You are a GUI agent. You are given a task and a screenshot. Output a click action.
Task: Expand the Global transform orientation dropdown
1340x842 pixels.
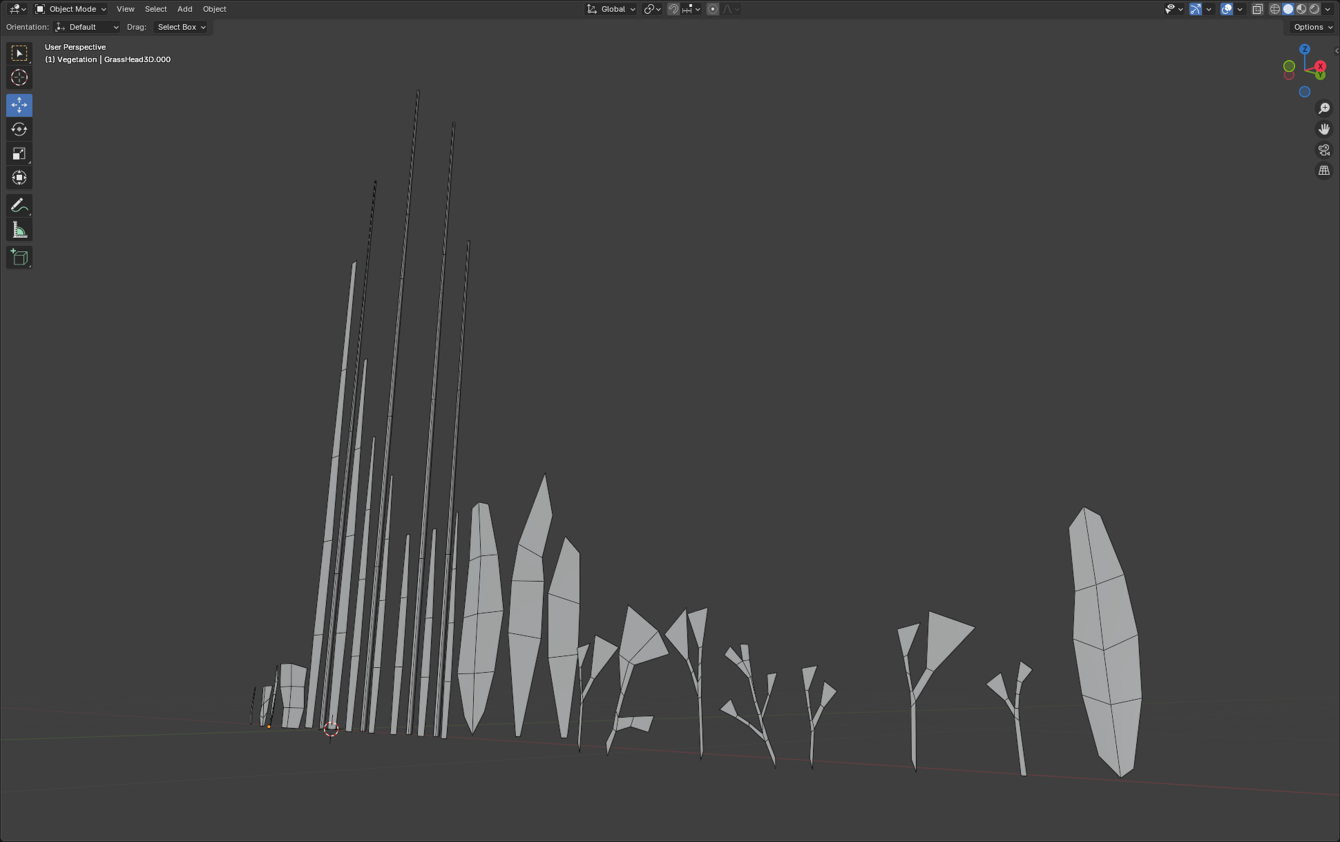pos(611,9)
